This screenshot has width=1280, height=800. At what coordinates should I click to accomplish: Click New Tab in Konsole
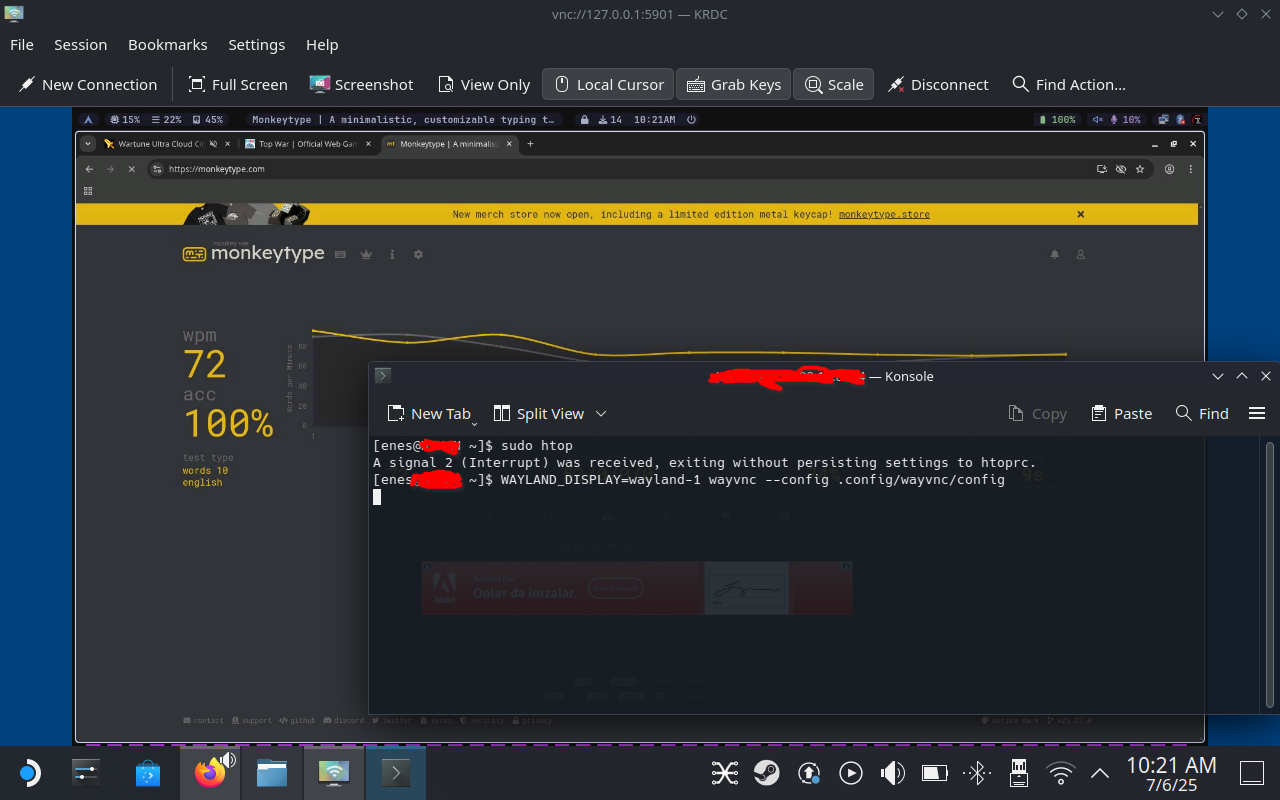(428, 414)
